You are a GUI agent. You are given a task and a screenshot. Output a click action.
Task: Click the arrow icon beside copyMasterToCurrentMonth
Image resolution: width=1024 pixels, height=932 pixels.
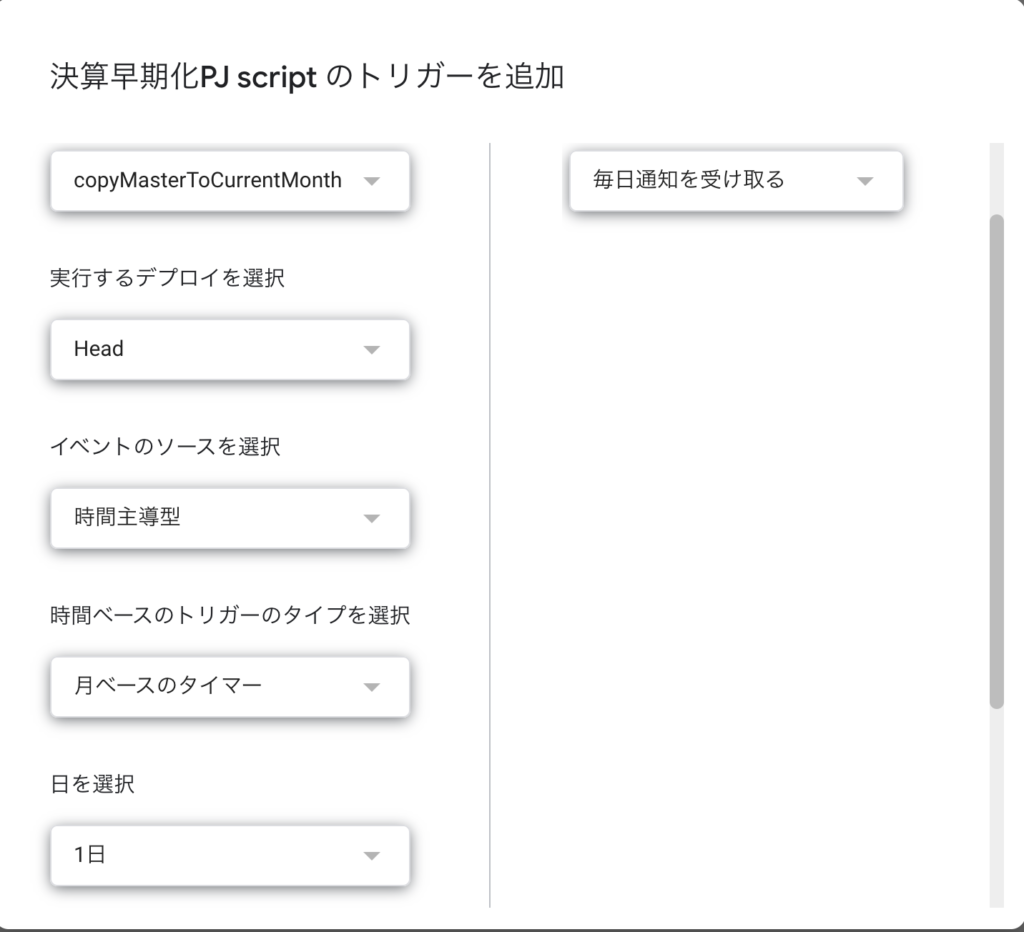pos(372,181)
